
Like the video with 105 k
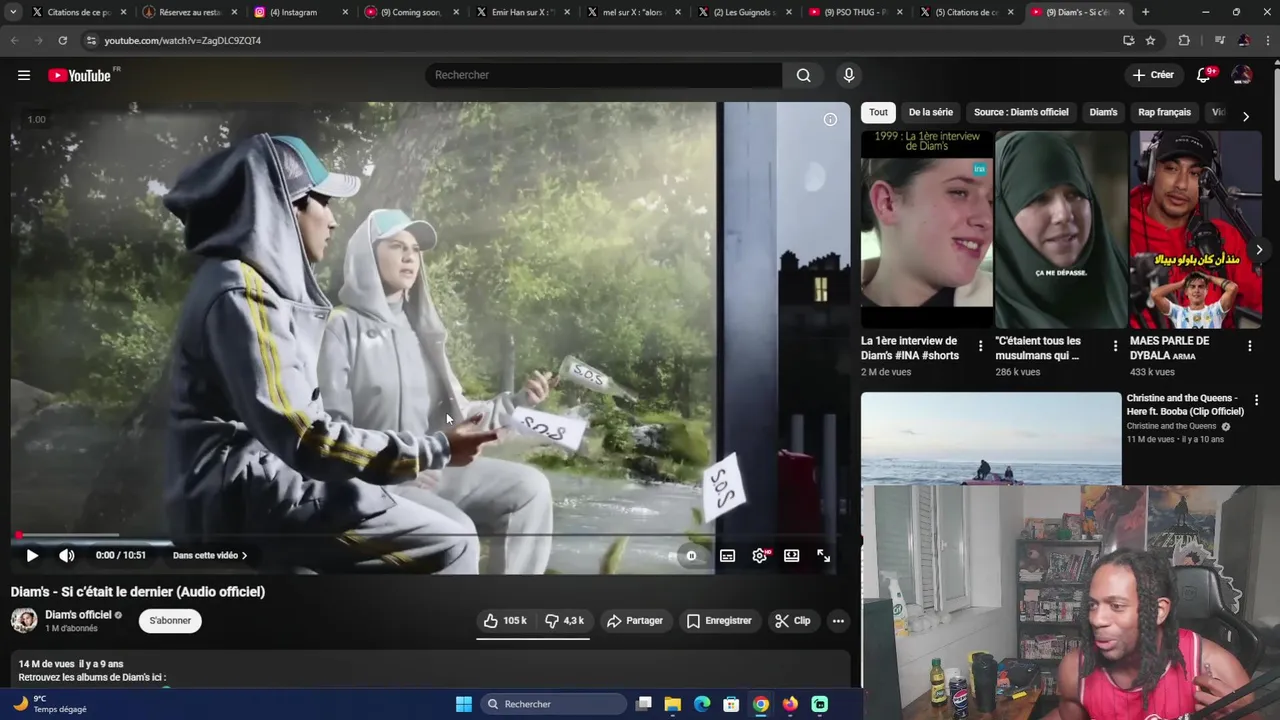tap(505, 621)
